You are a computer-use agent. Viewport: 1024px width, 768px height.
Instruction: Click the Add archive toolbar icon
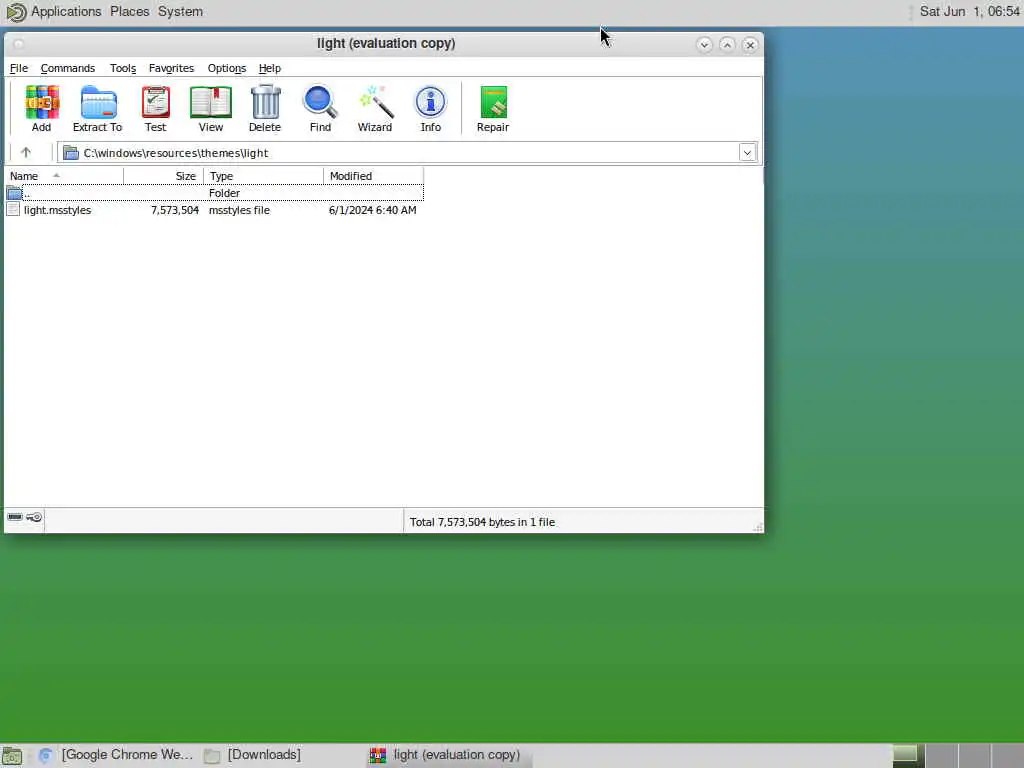42,103
